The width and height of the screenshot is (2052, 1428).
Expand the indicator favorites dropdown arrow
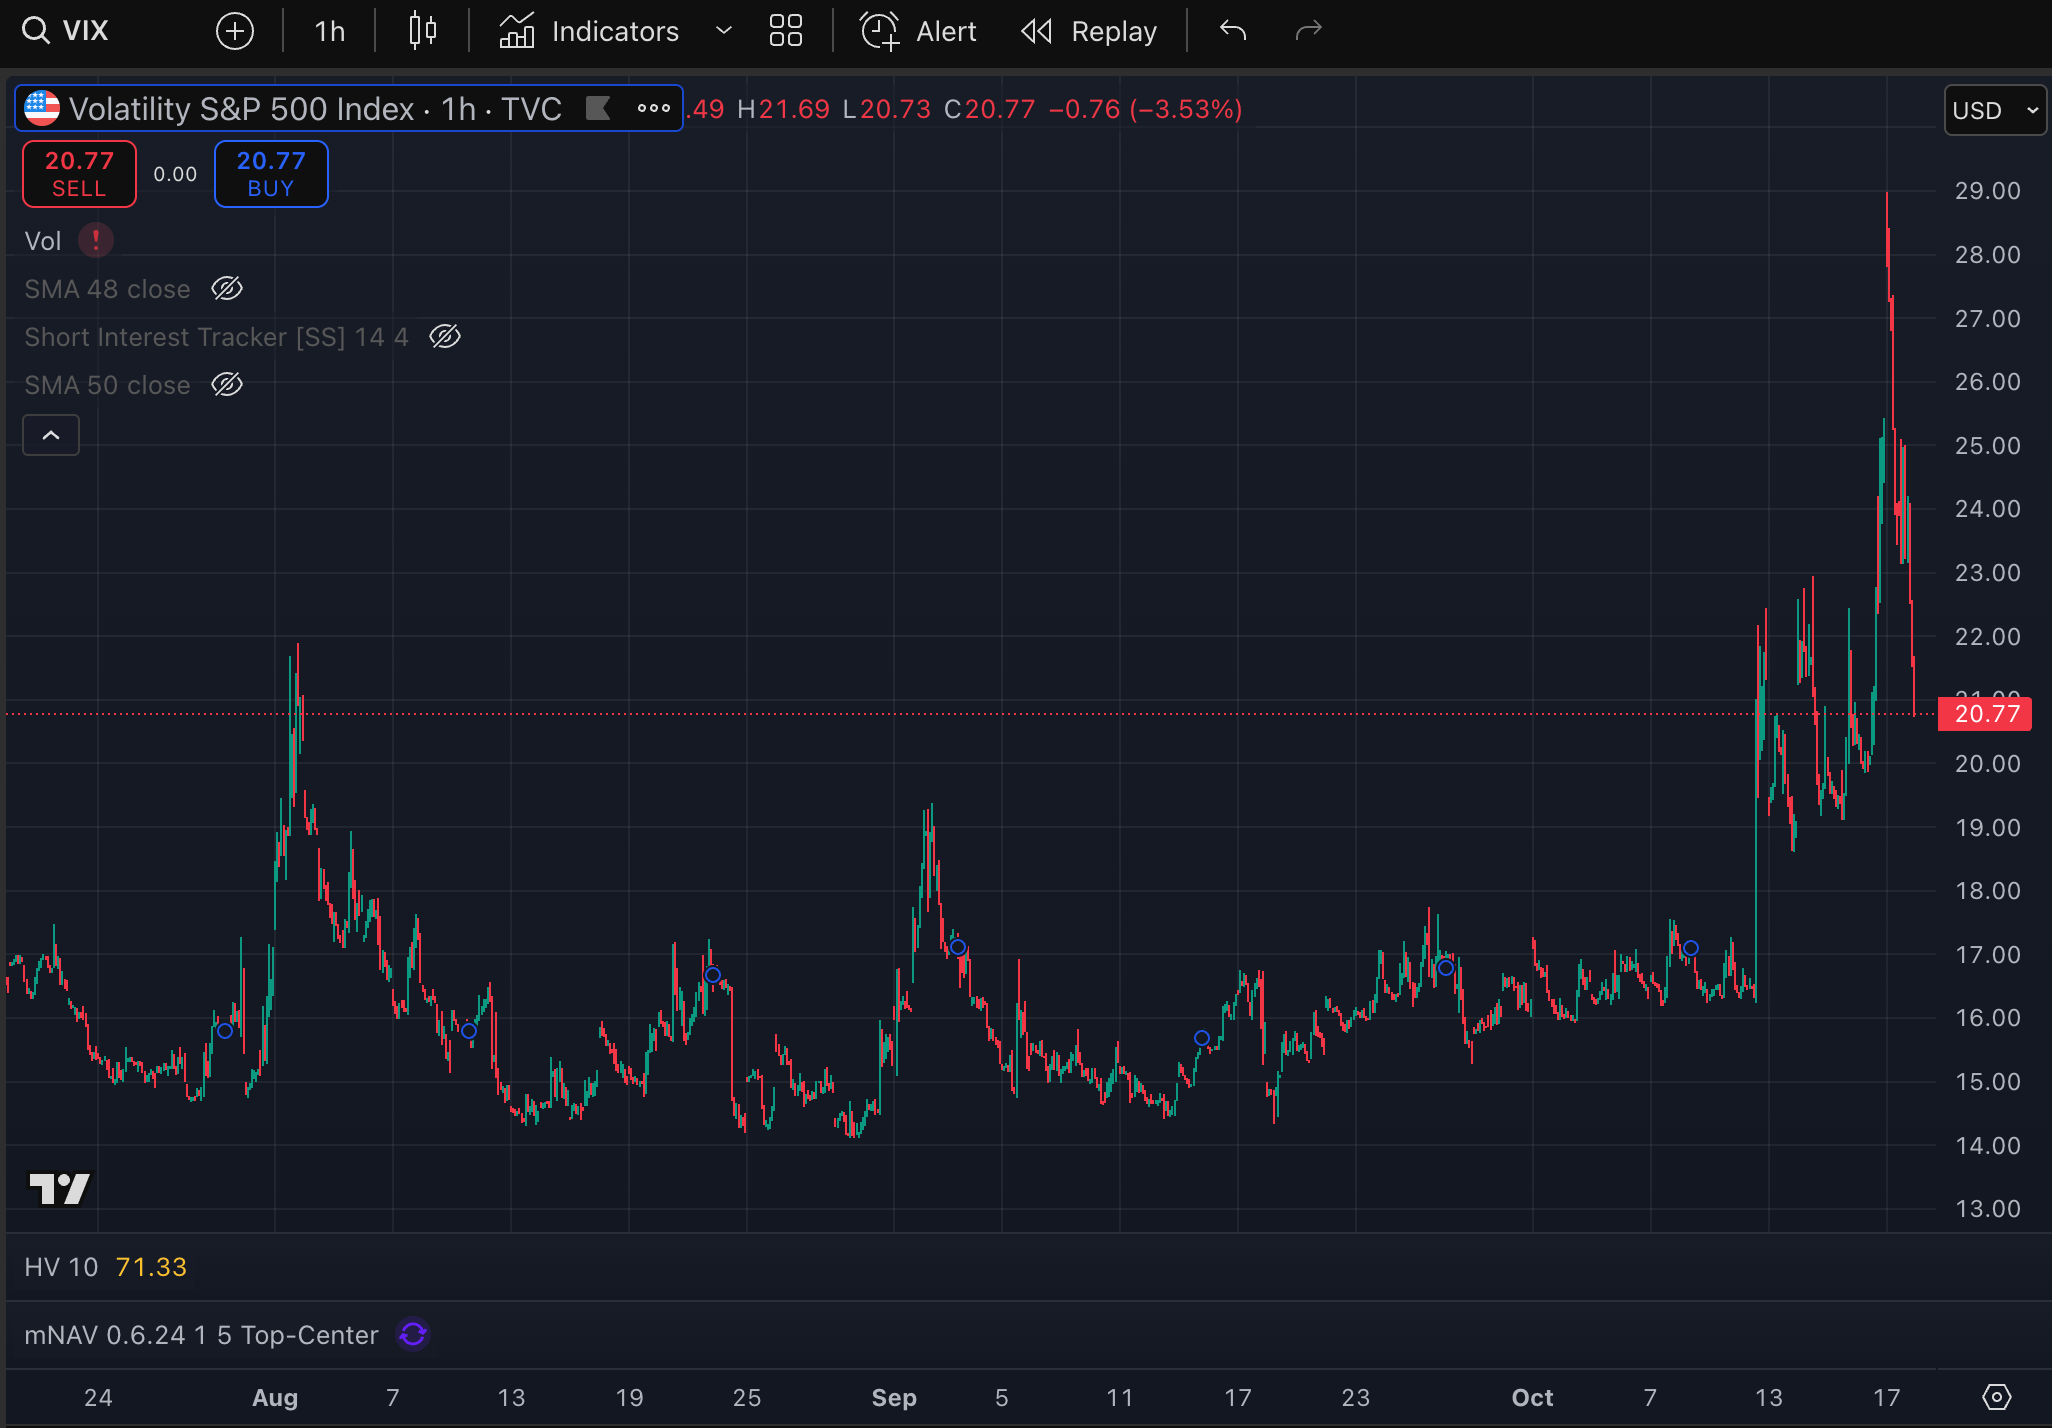(x=724, y=31)
